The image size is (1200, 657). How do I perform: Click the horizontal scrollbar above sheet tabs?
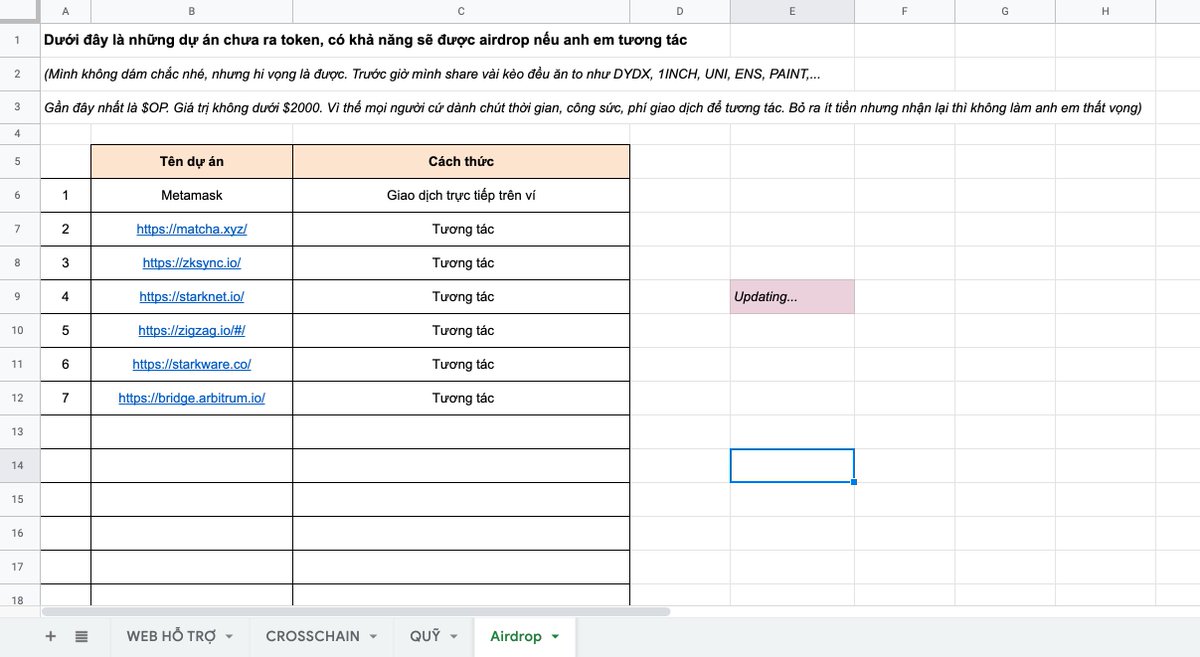[356, 611]
